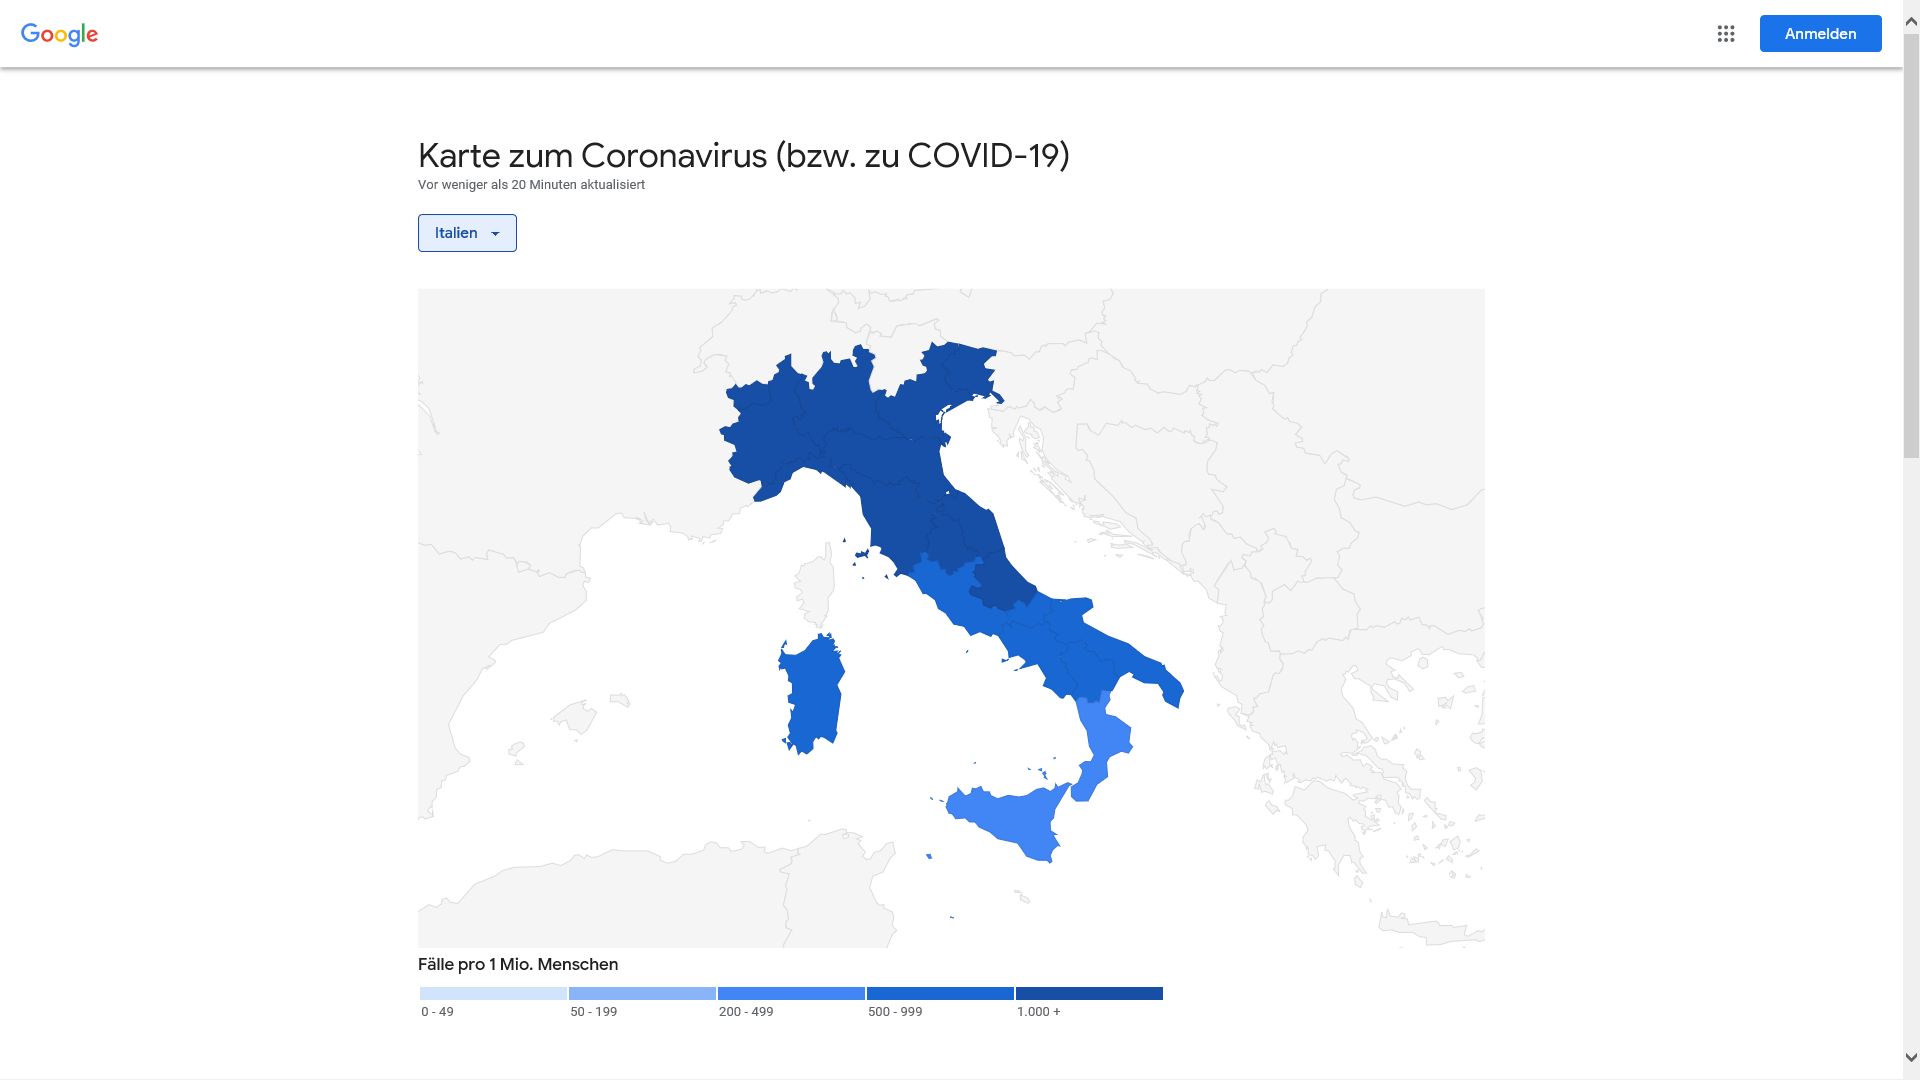1920x1080 pixels.
Task: Select the 0 - 49 legend color swatch
Action: [493, 993]
